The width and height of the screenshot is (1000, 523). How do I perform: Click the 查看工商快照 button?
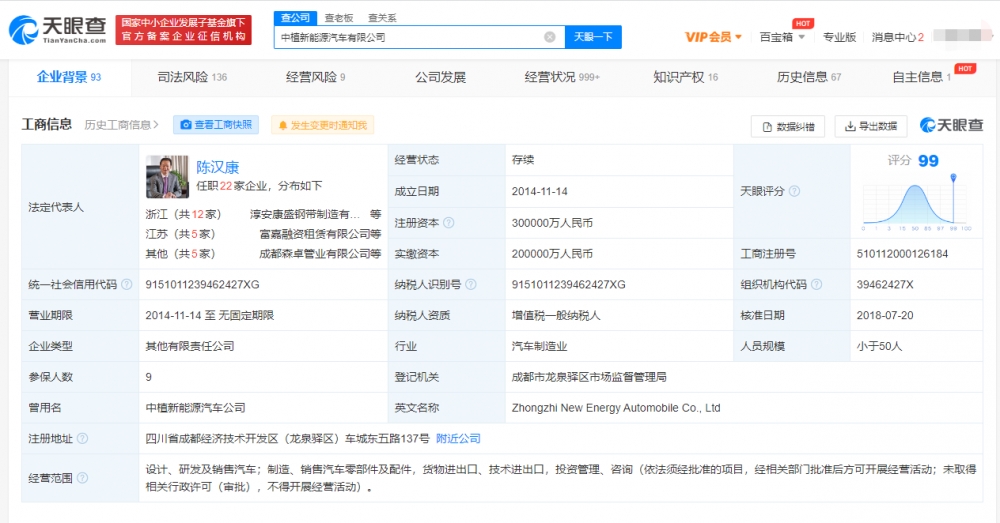coord(216,125)
